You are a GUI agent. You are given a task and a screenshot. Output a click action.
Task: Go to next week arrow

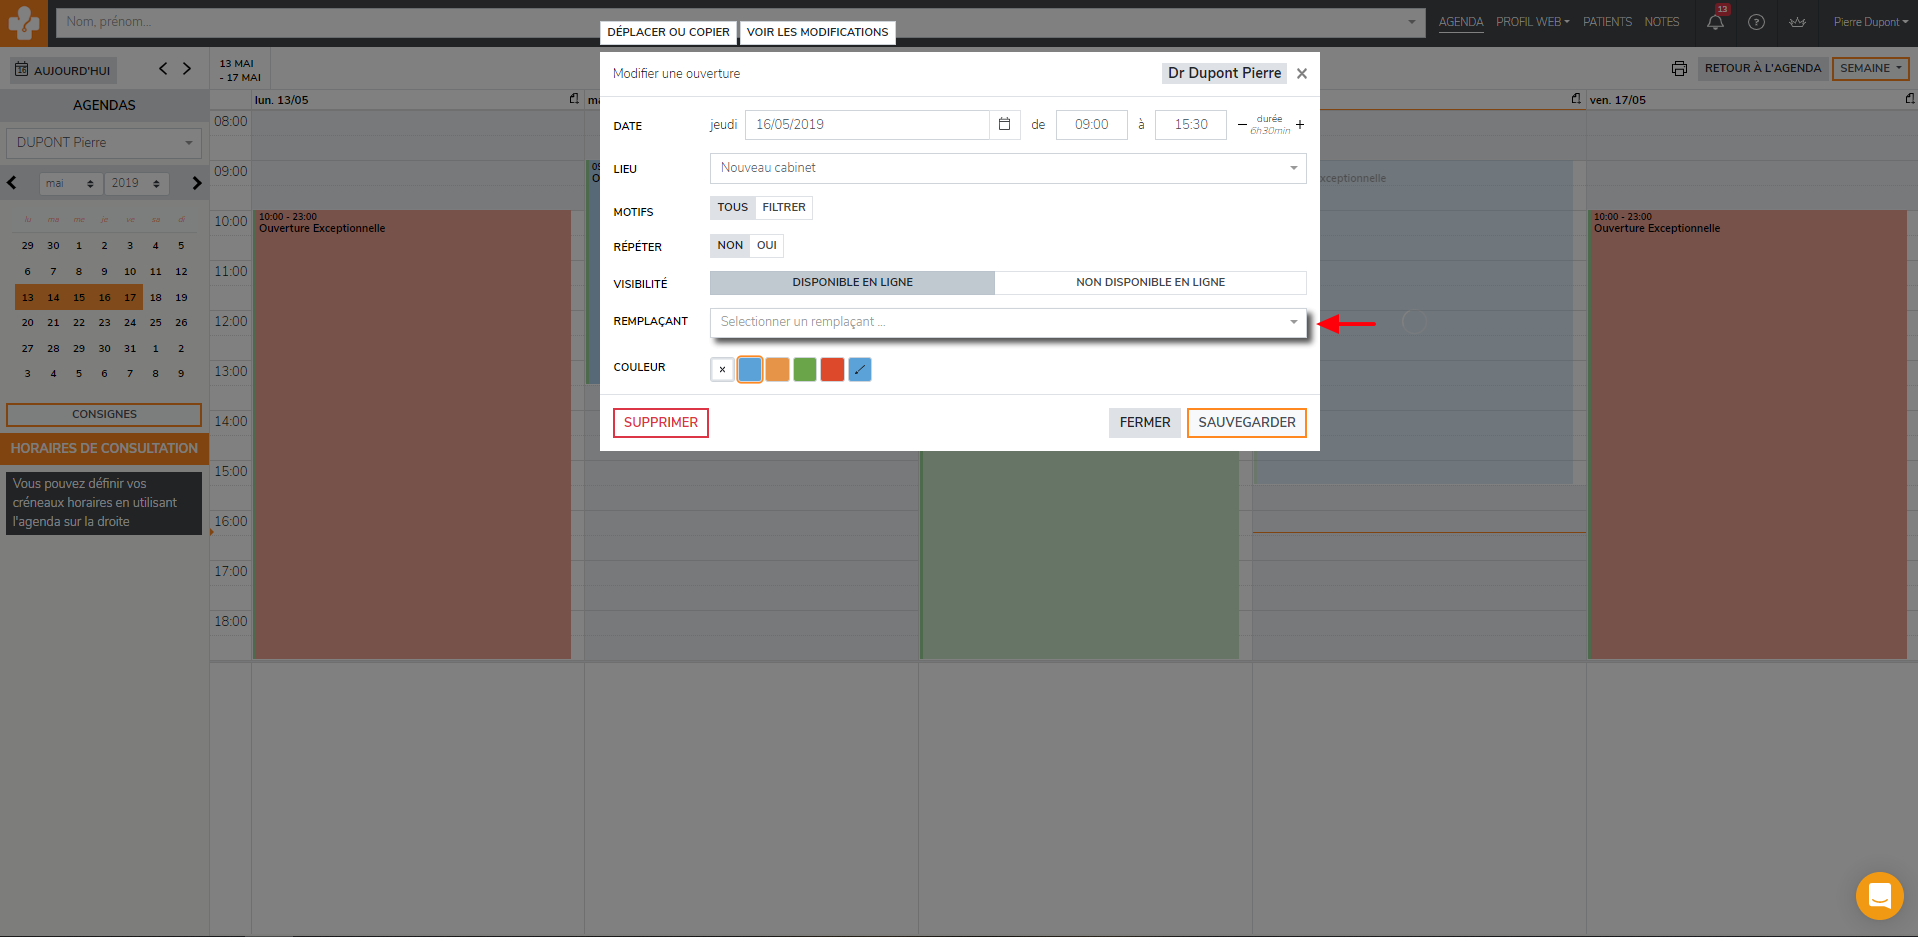click(x=187, y=69)
